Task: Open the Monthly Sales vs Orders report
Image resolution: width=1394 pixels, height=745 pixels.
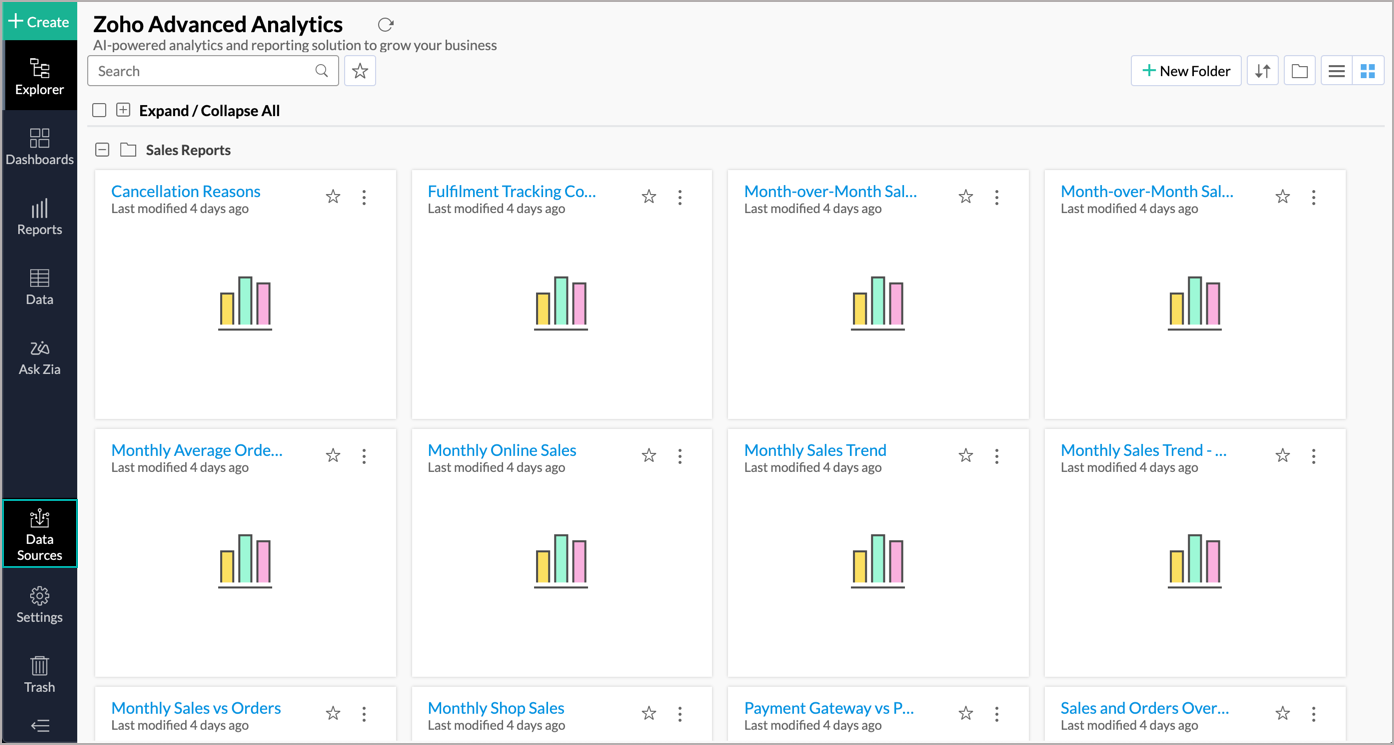Action: point(196,708)
